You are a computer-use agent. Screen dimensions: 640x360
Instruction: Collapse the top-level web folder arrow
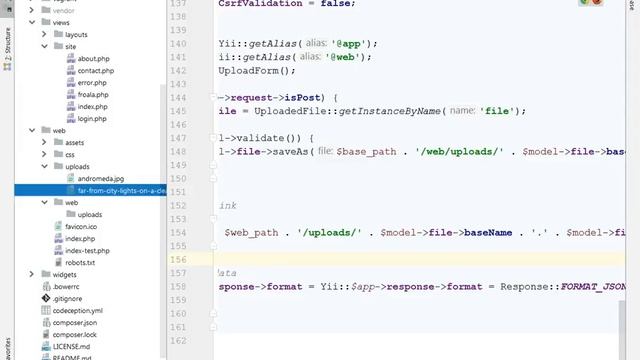coord(32,130)
